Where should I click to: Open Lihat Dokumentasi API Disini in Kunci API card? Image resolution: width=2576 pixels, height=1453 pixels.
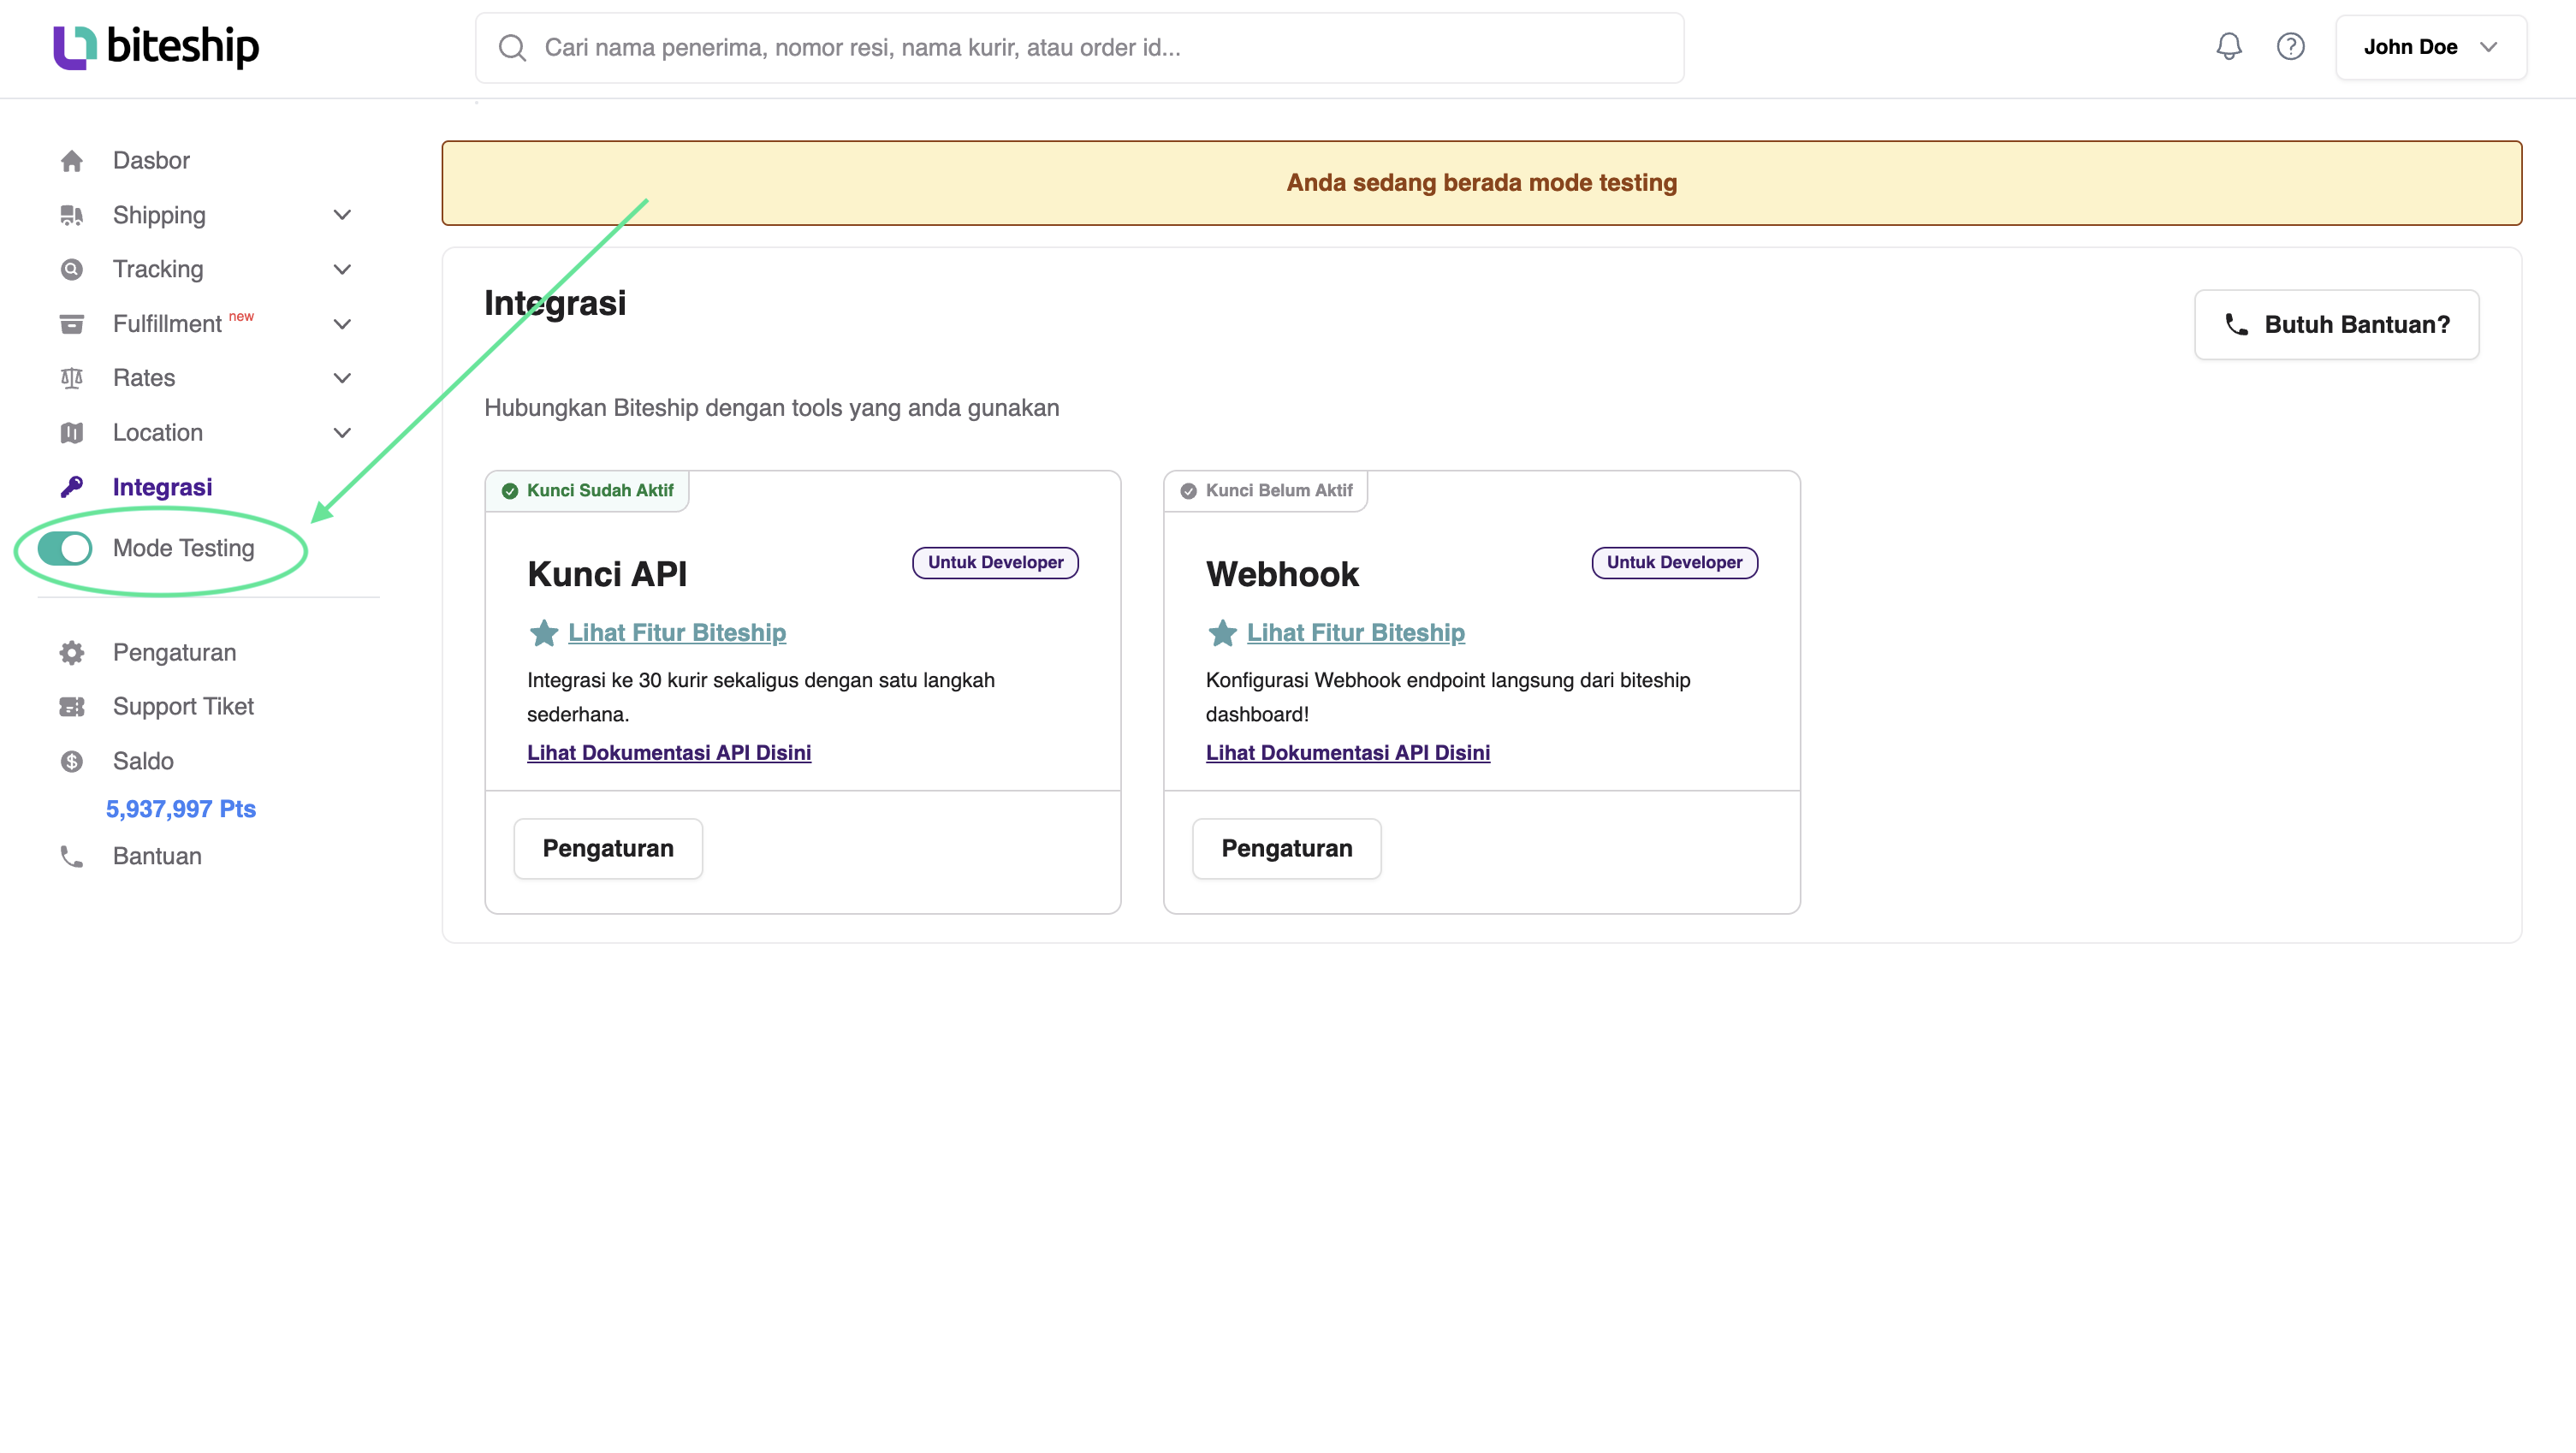(x=669, y=752)
